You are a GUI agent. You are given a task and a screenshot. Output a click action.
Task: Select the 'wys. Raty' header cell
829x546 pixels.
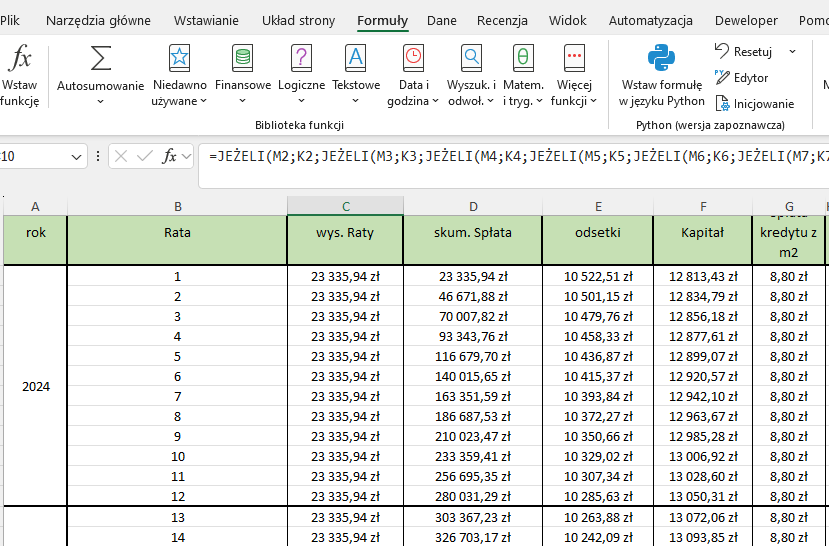coord(345,240)
